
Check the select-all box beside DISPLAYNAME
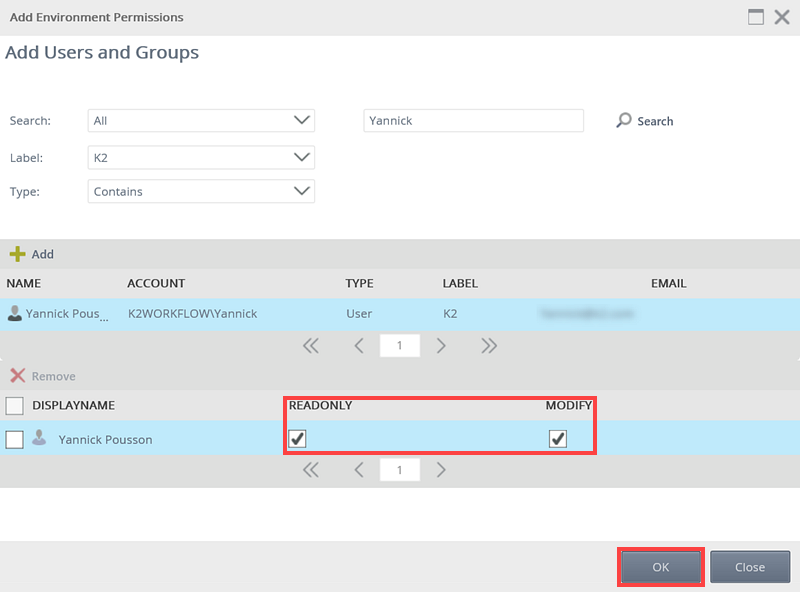(x=15, y=405)
